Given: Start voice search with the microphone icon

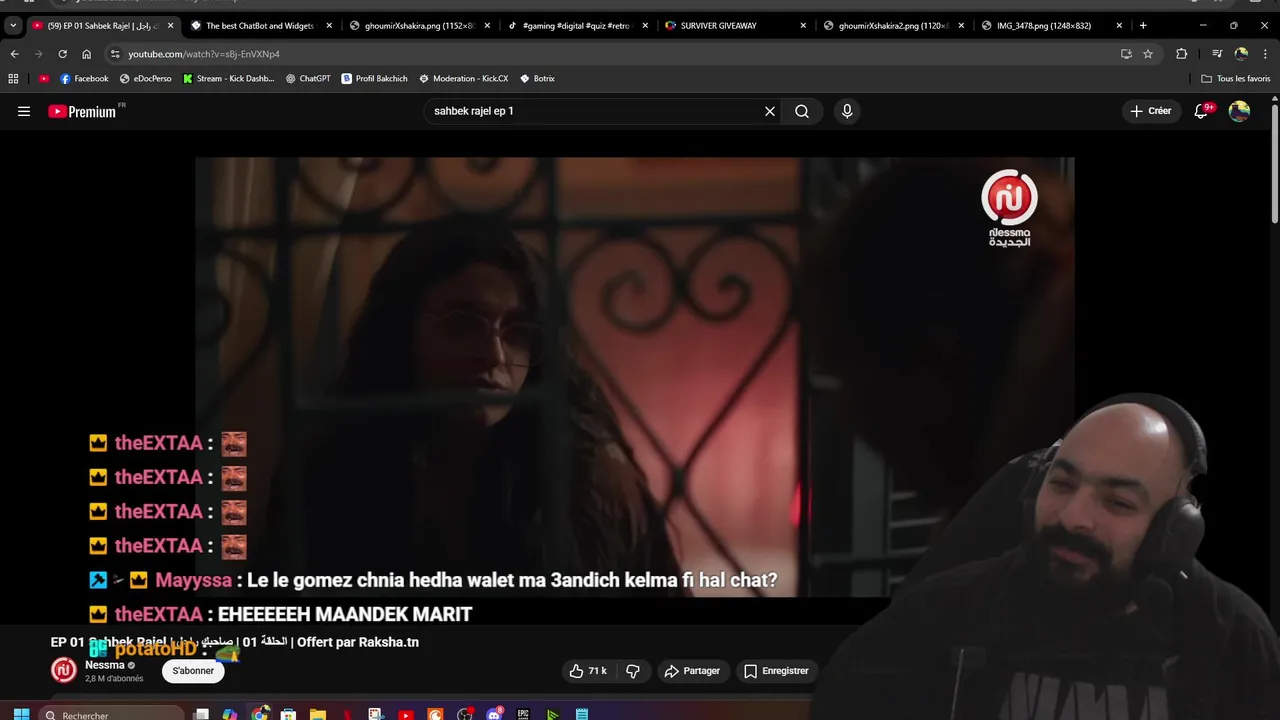Looking at the screenshot, I should (847, 111).
